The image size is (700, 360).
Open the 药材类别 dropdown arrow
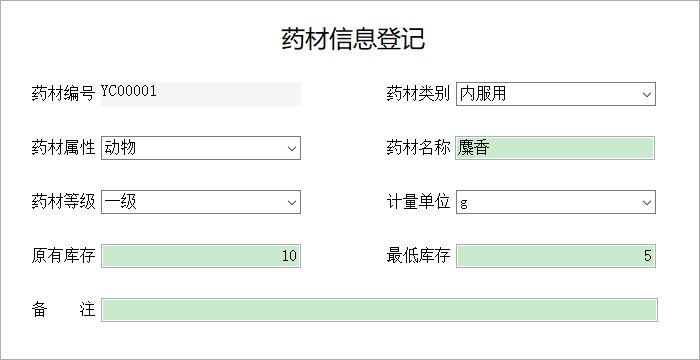(x=646, y=94)
